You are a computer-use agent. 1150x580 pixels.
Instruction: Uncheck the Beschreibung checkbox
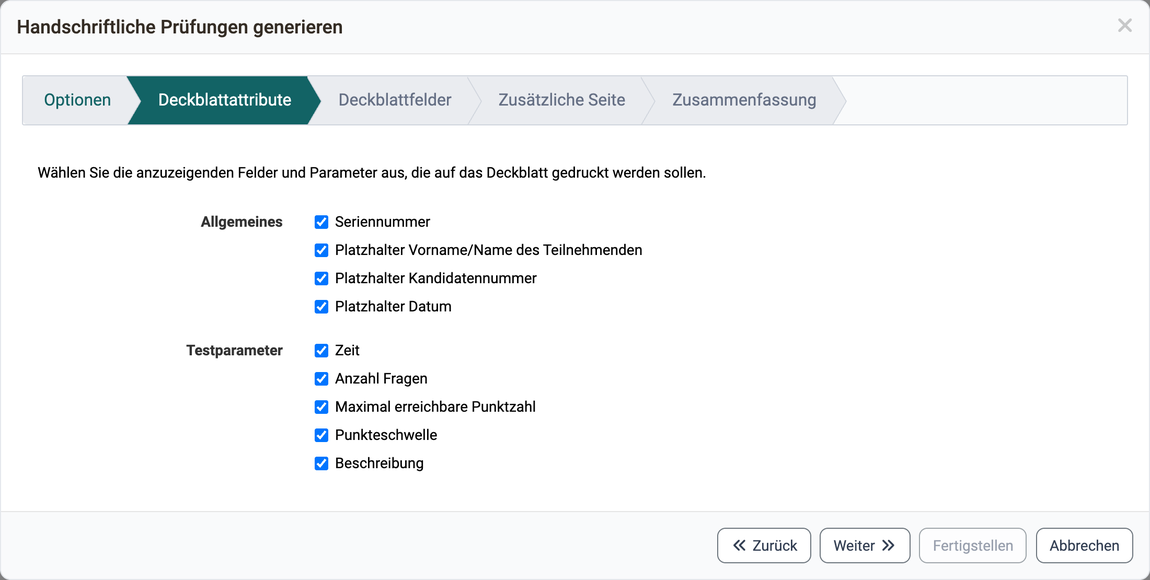(321, 463)
